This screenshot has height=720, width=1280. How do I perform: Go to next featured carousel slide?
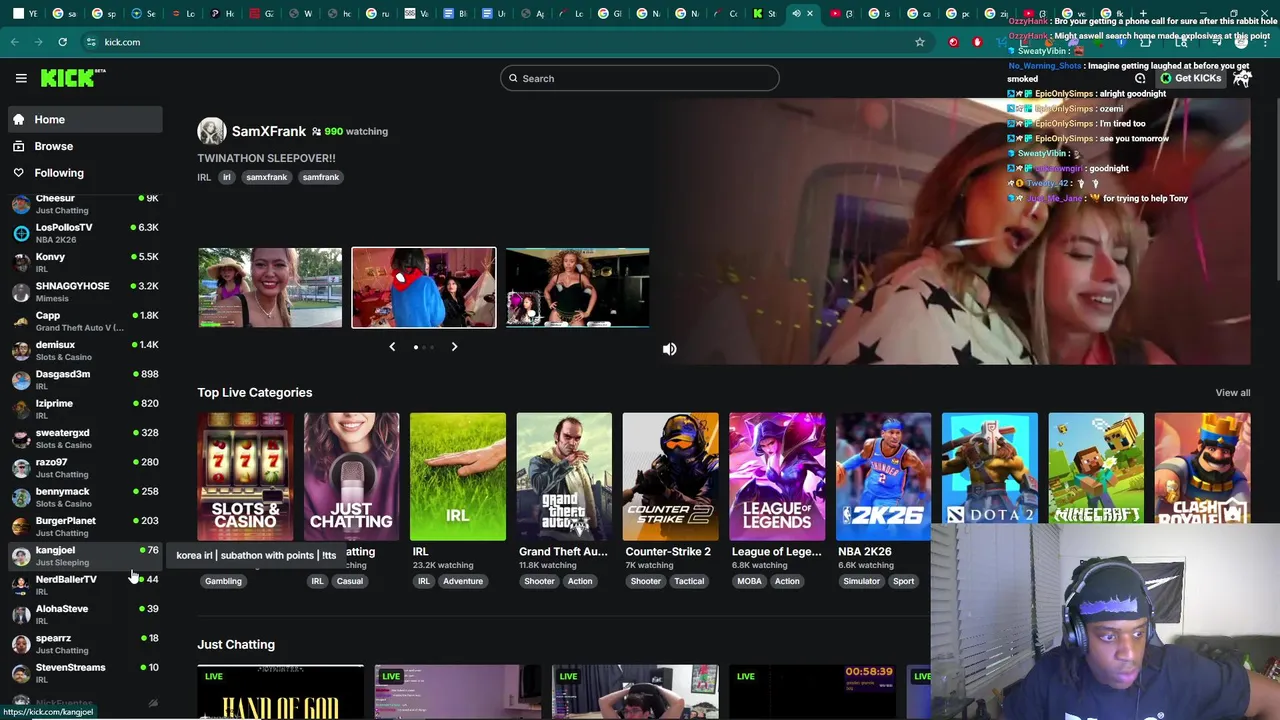[x=454, y=347]
